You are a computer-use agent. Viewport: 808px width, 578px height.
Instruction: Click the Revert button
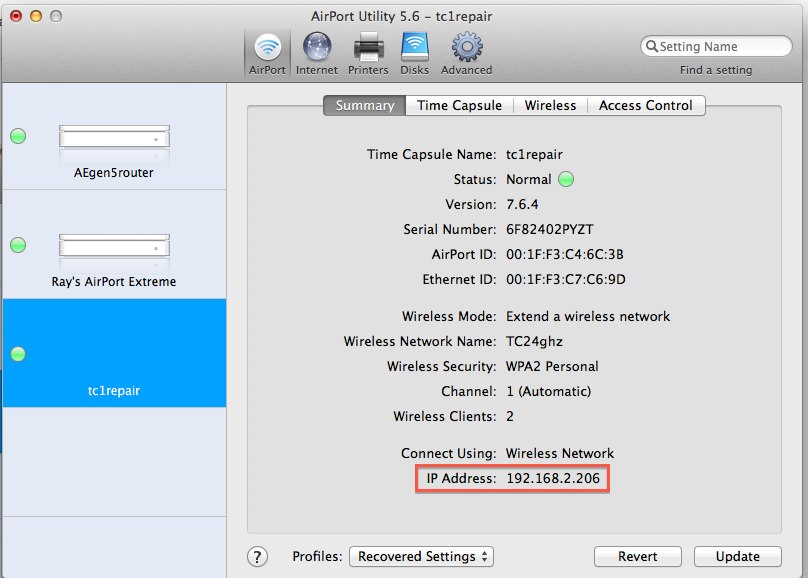point(637,556)
